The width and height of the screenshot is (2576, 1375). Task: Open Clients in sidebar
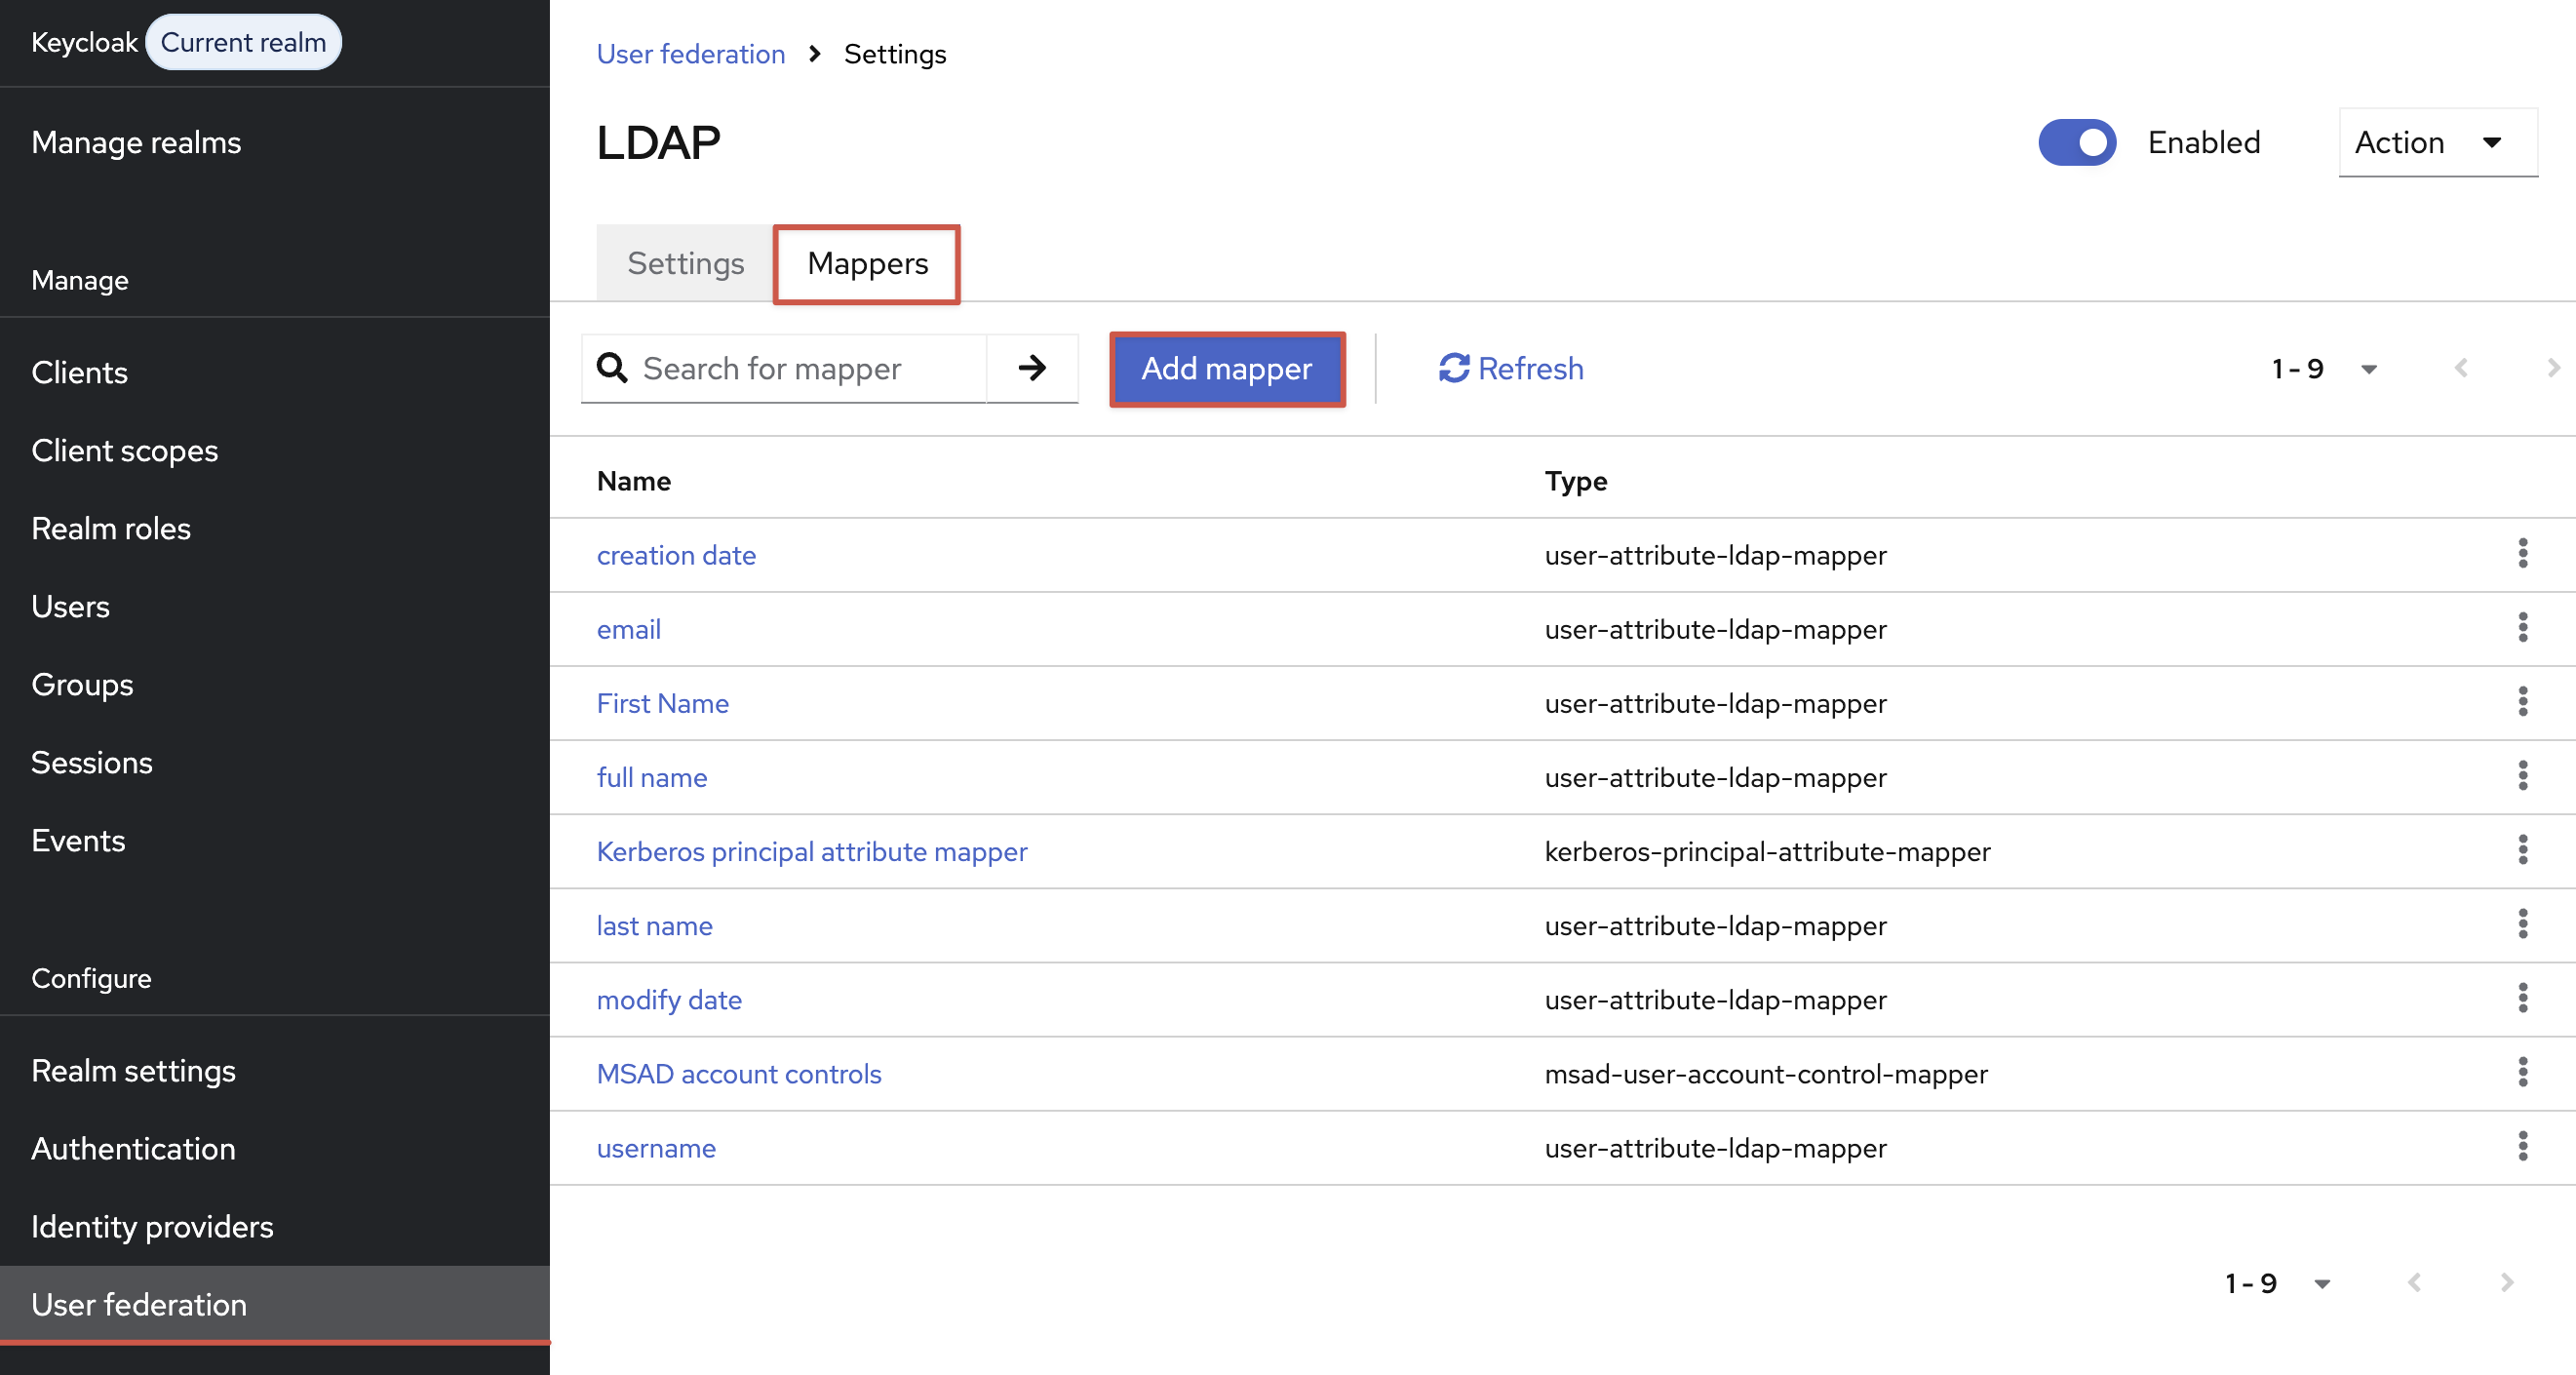pos(79,372)
